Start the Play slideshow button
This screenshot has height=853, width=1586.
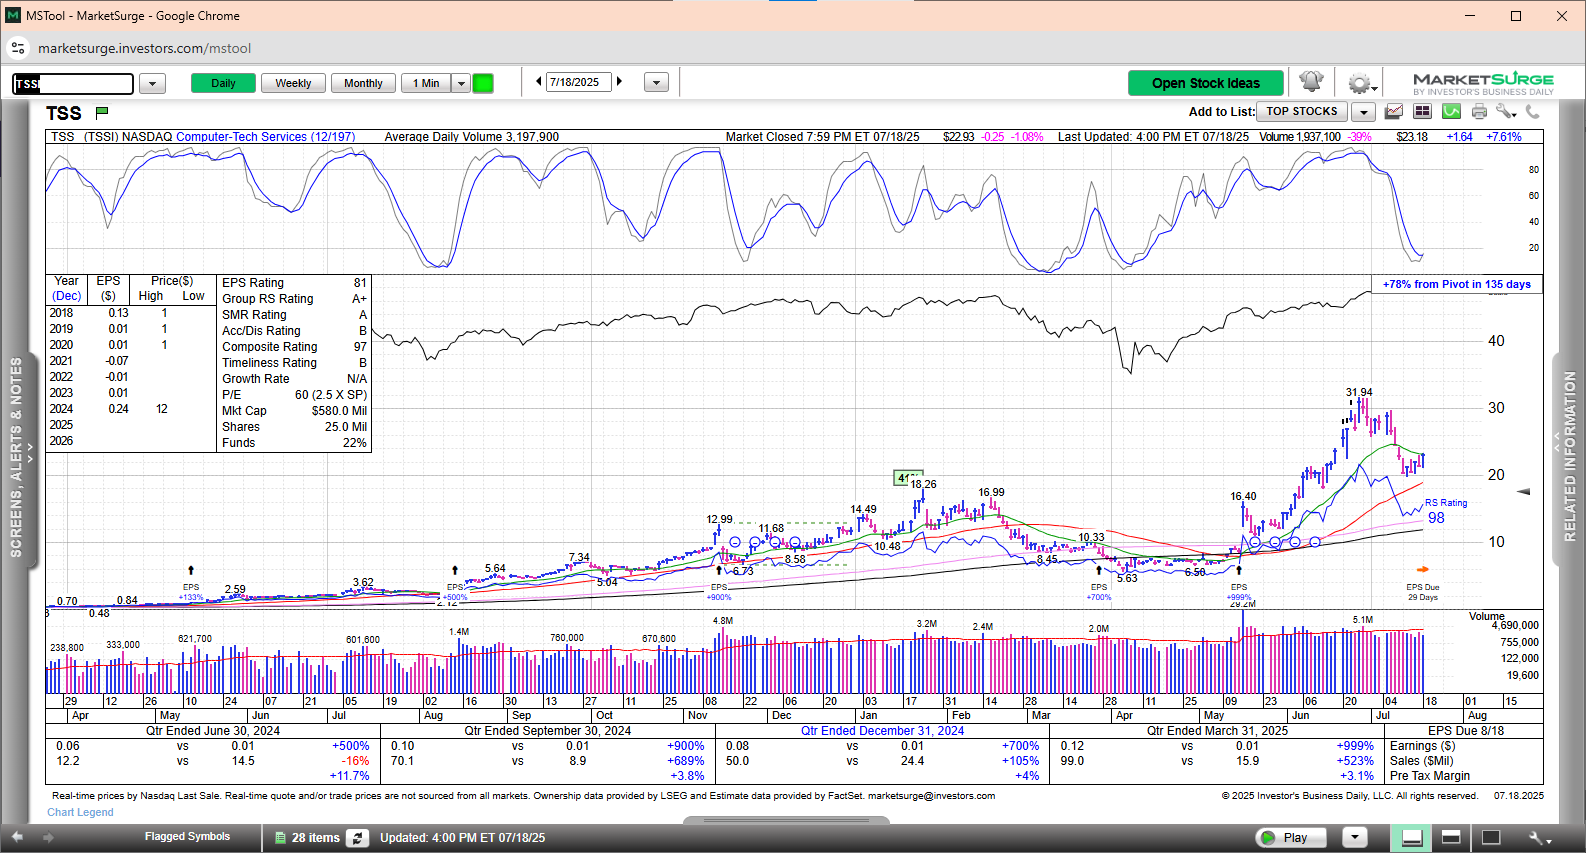1291,838
